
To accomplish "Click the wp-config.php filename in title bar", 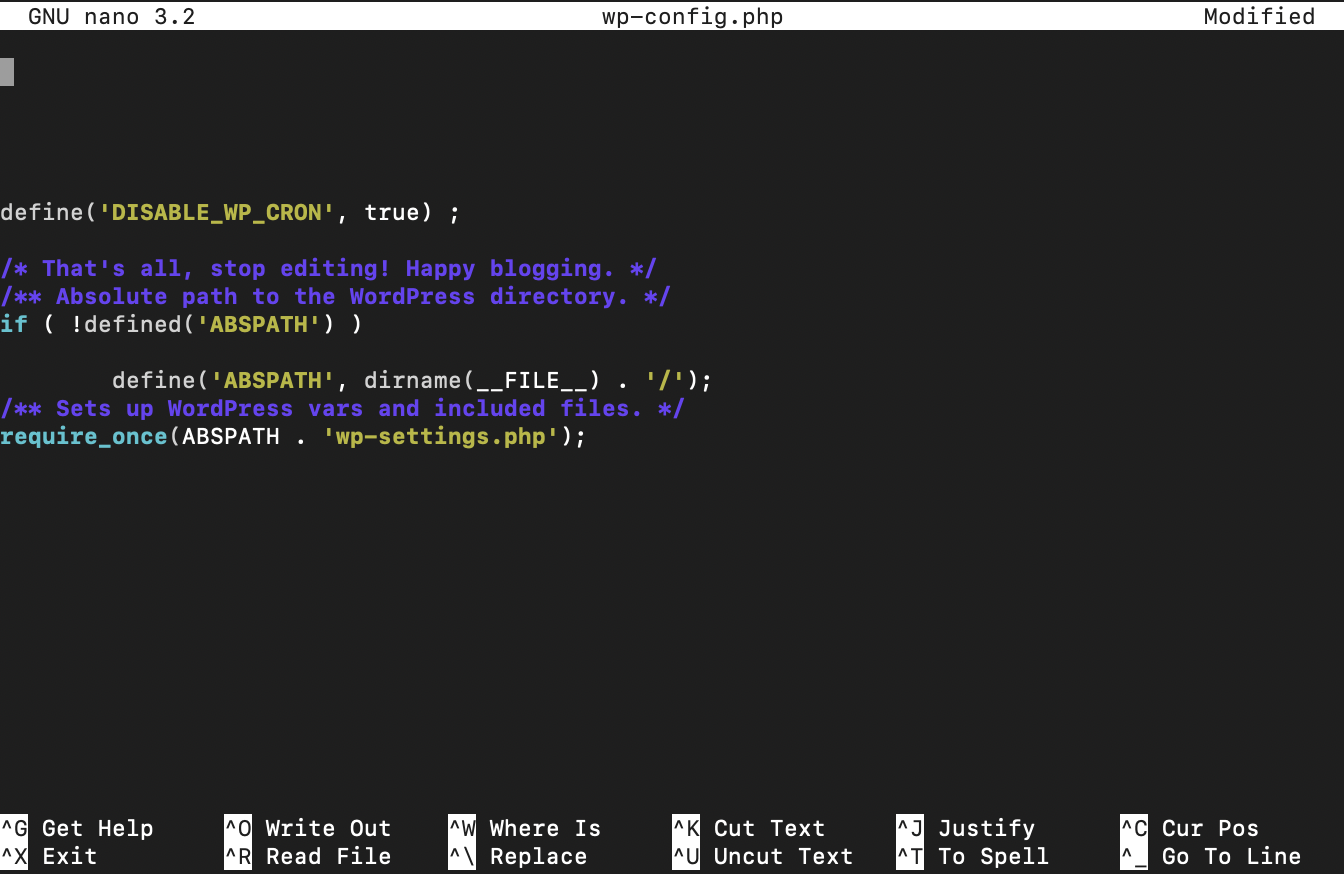I will click(x=692, y=16).
